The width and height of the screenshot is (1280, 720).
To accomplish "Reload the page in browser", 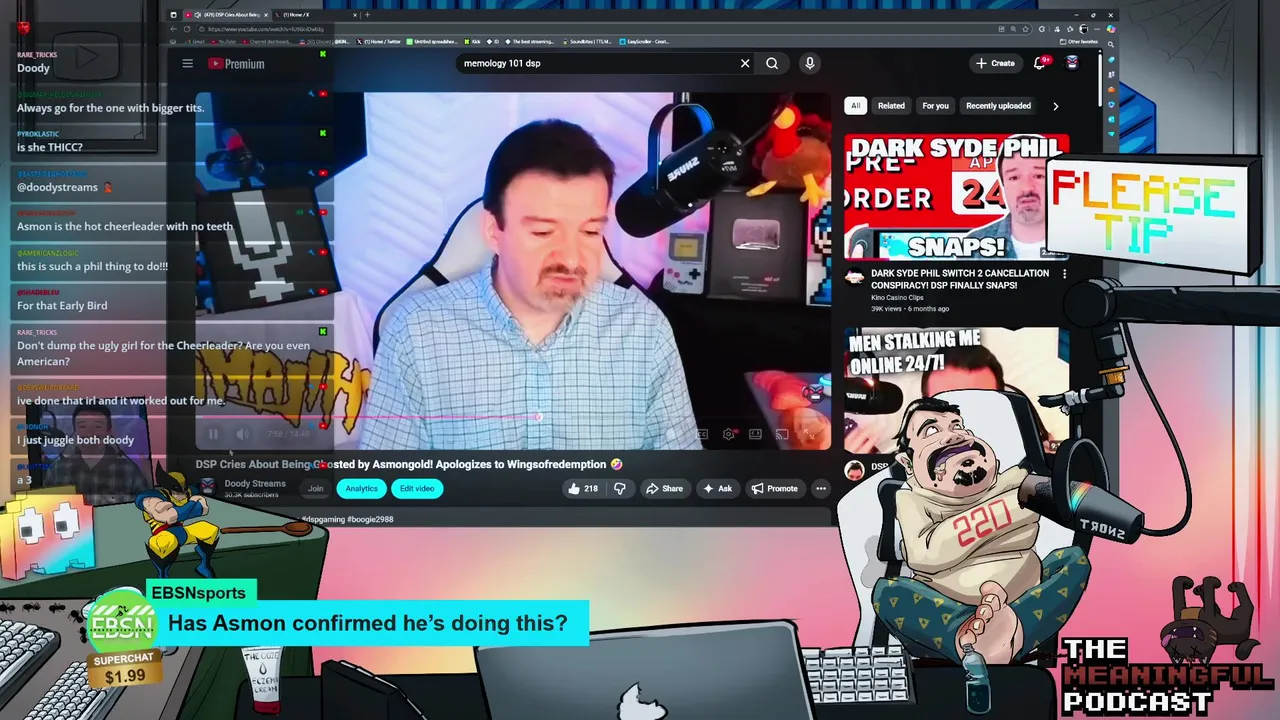I will [185, 29].
